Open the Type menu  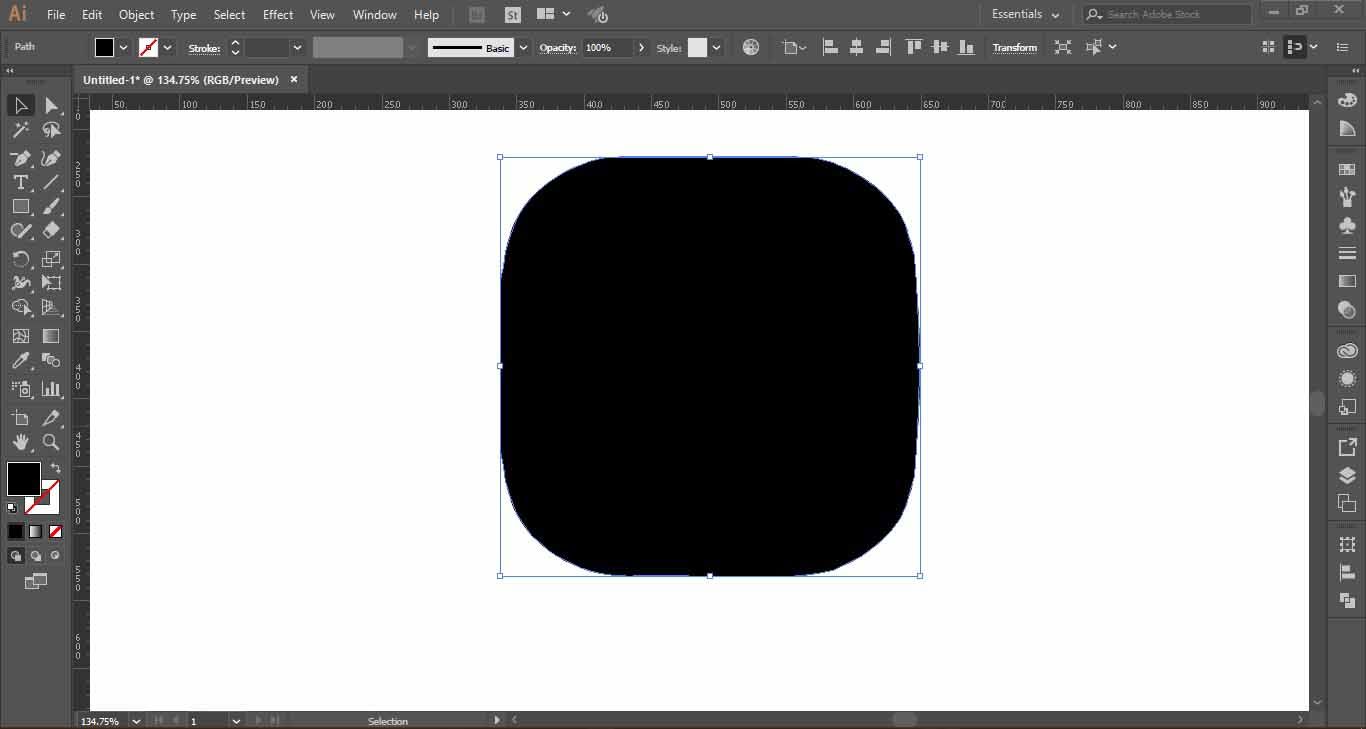tap(183, 14)
